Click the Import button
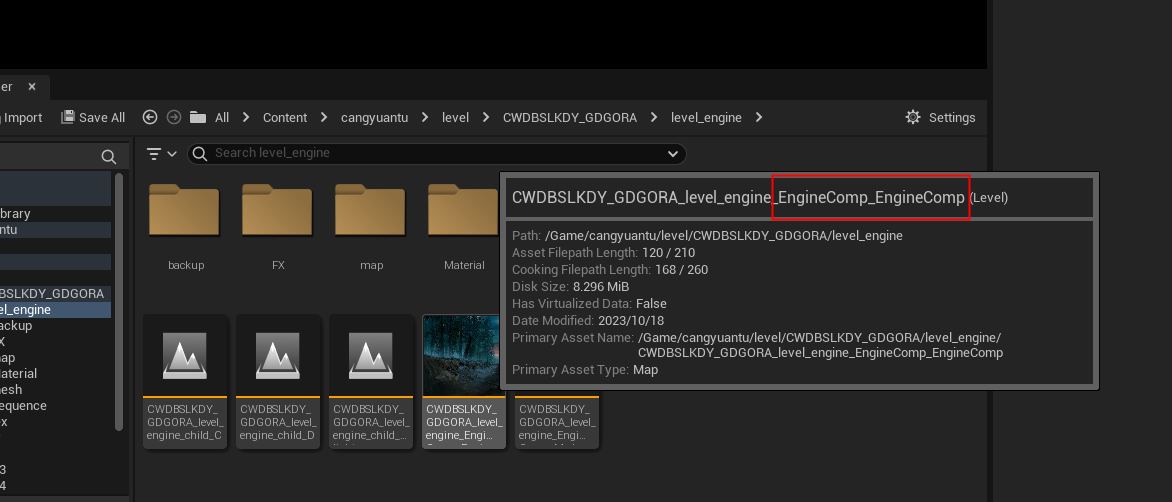 coord(22,117)
